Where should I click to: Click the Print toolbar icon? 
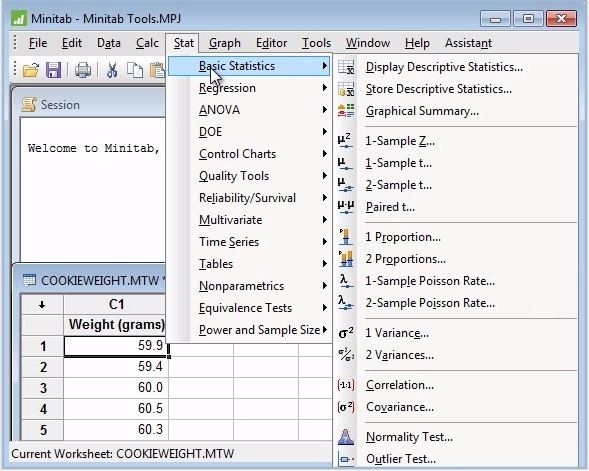point(83,70)
